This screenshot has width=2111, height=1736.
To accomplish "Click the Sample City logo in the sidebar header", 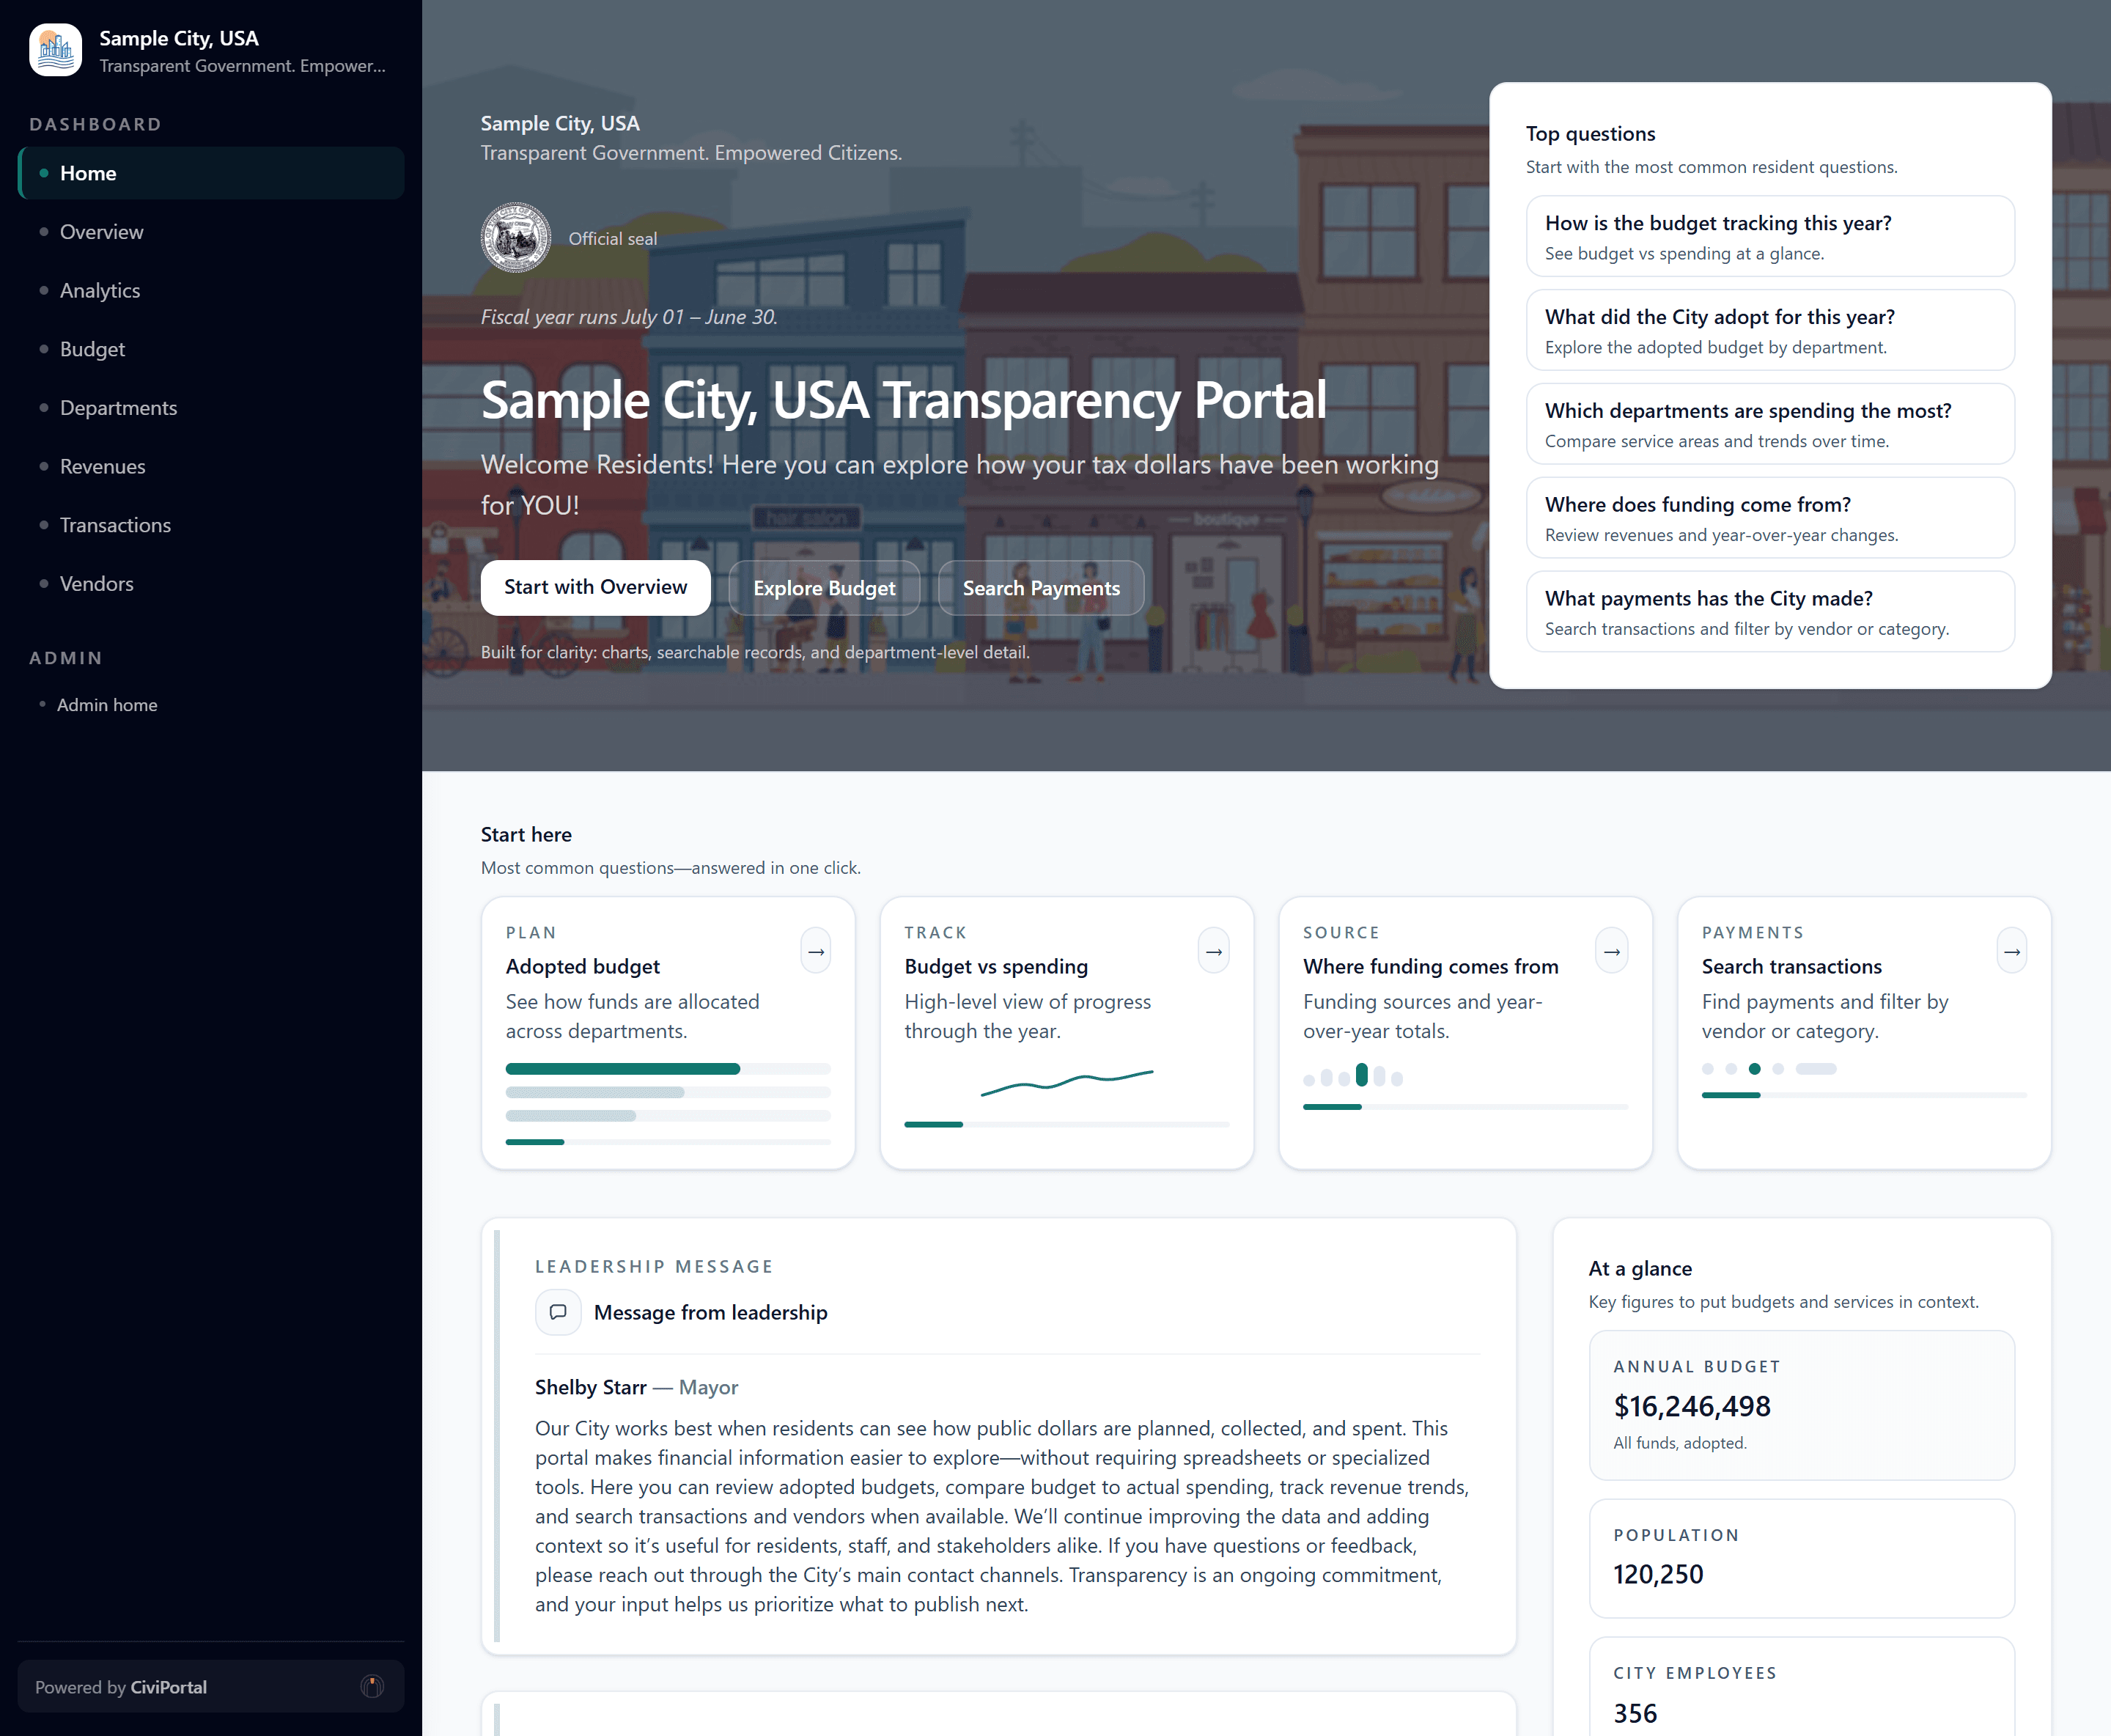I will point(55,49).
